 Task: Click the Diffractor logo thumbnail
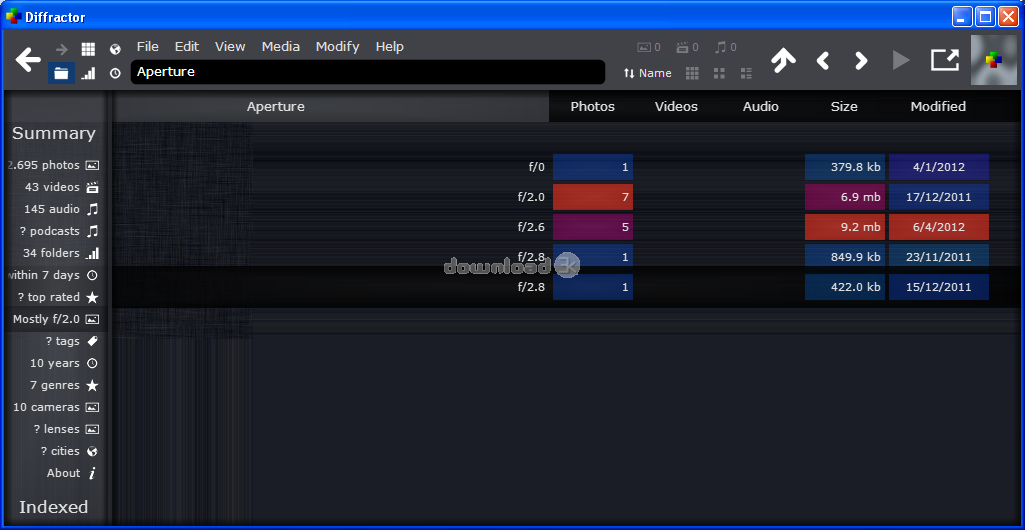(994, 60)
